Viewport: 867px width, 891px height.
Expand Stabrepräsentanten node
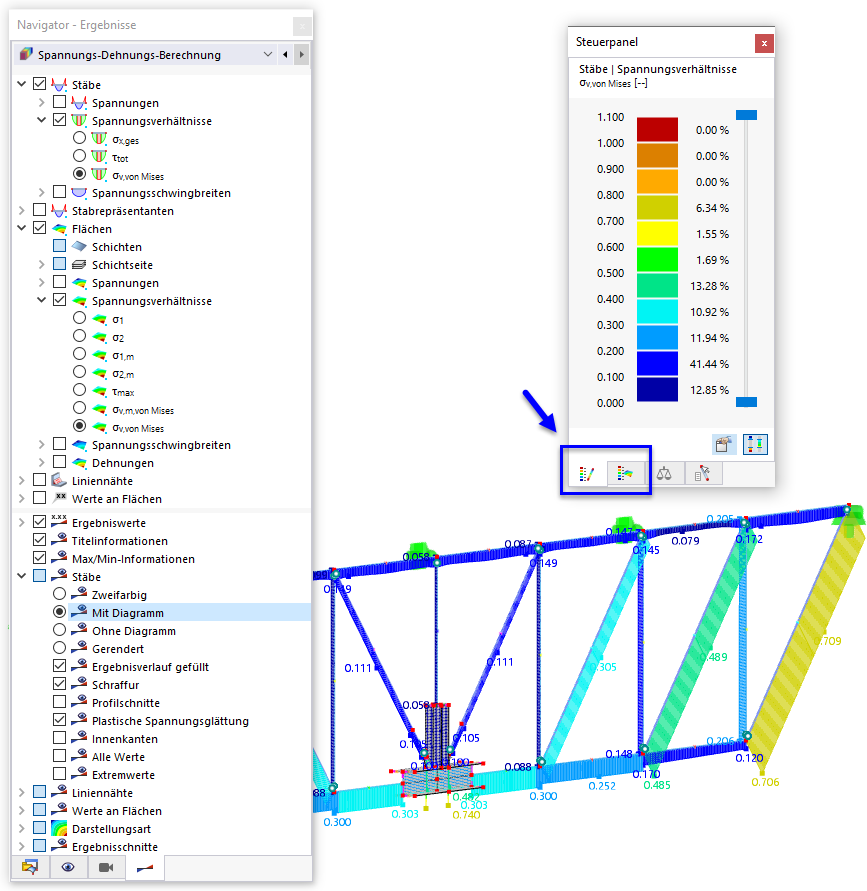point(22,210)
